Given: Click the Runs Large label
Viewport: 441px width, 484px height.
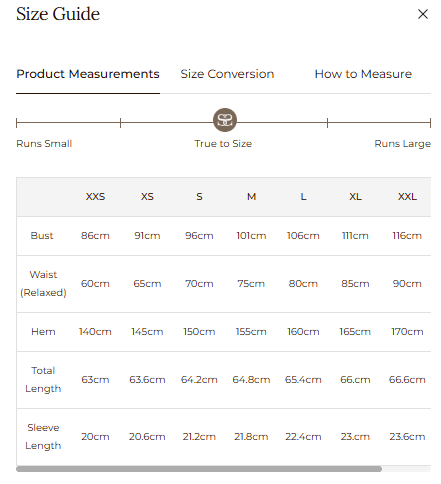Looking at the screenshot, I should 402,144.
